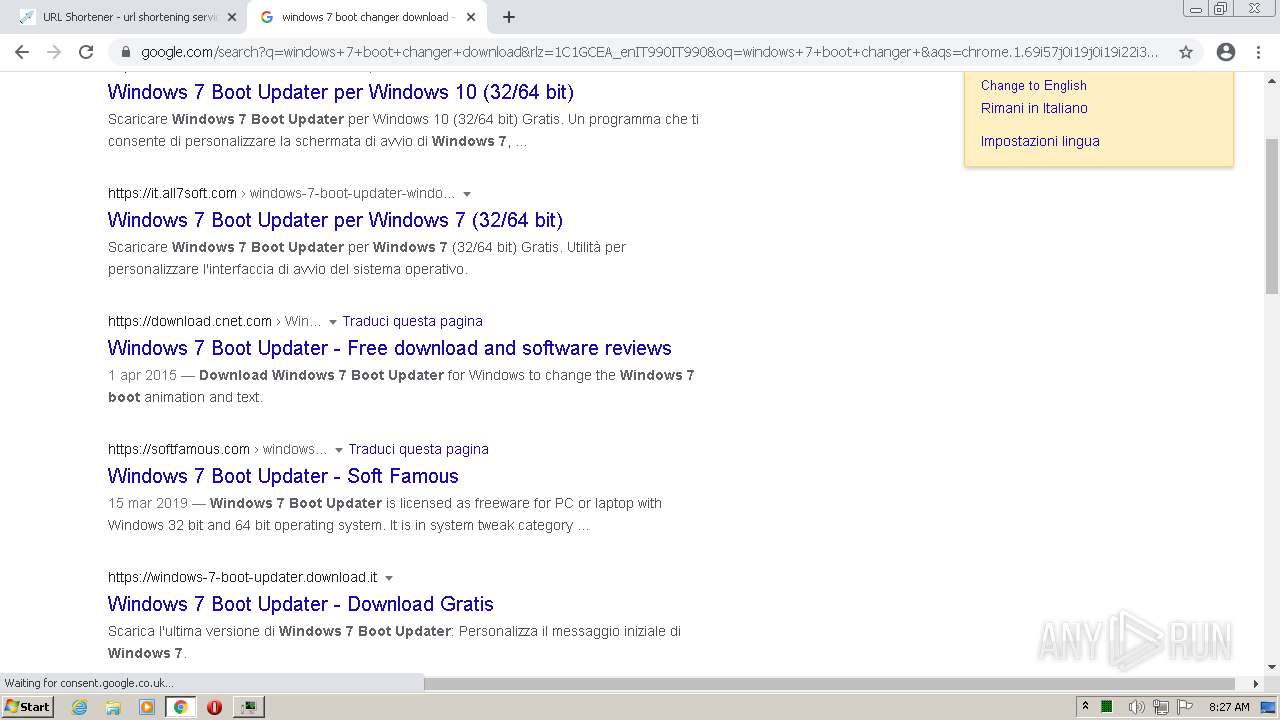This screenshot has width=1280, height=720.
Task: Click the address bar URL field
Action: point(649,52)
